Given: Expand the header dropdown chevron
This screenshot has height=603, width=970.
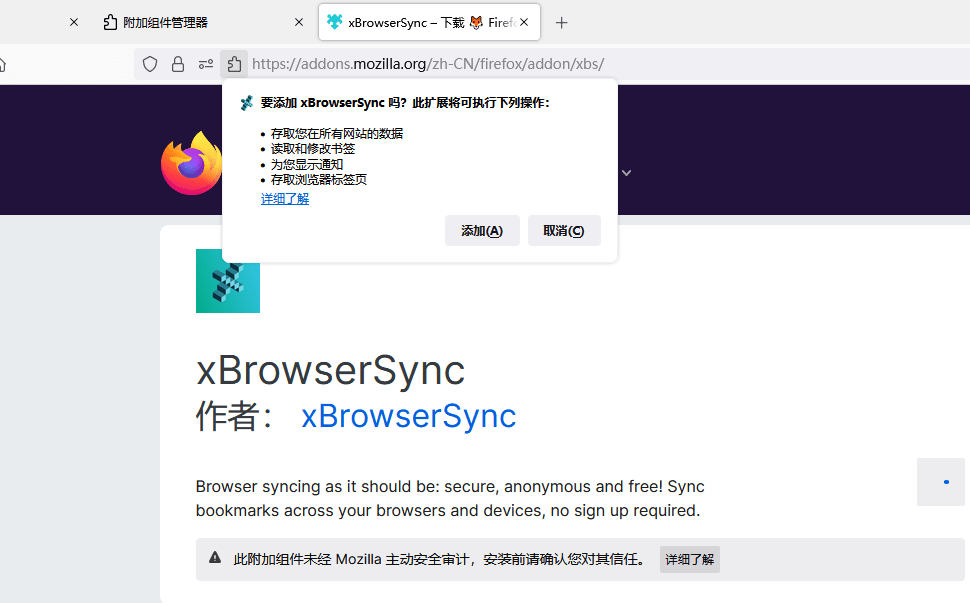Looking at the screenshot, I should [x=627, y=173].
